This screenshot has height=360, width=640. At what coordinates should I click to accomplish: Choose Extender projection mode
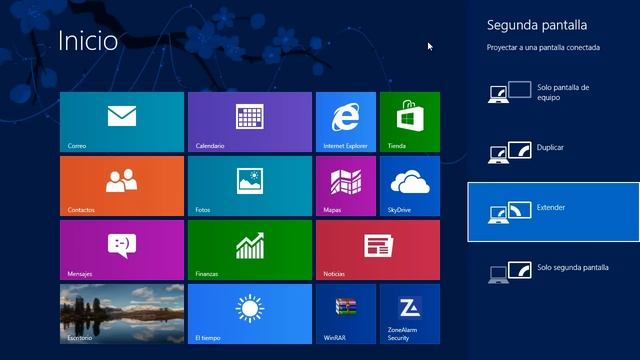tap(553, 212)
